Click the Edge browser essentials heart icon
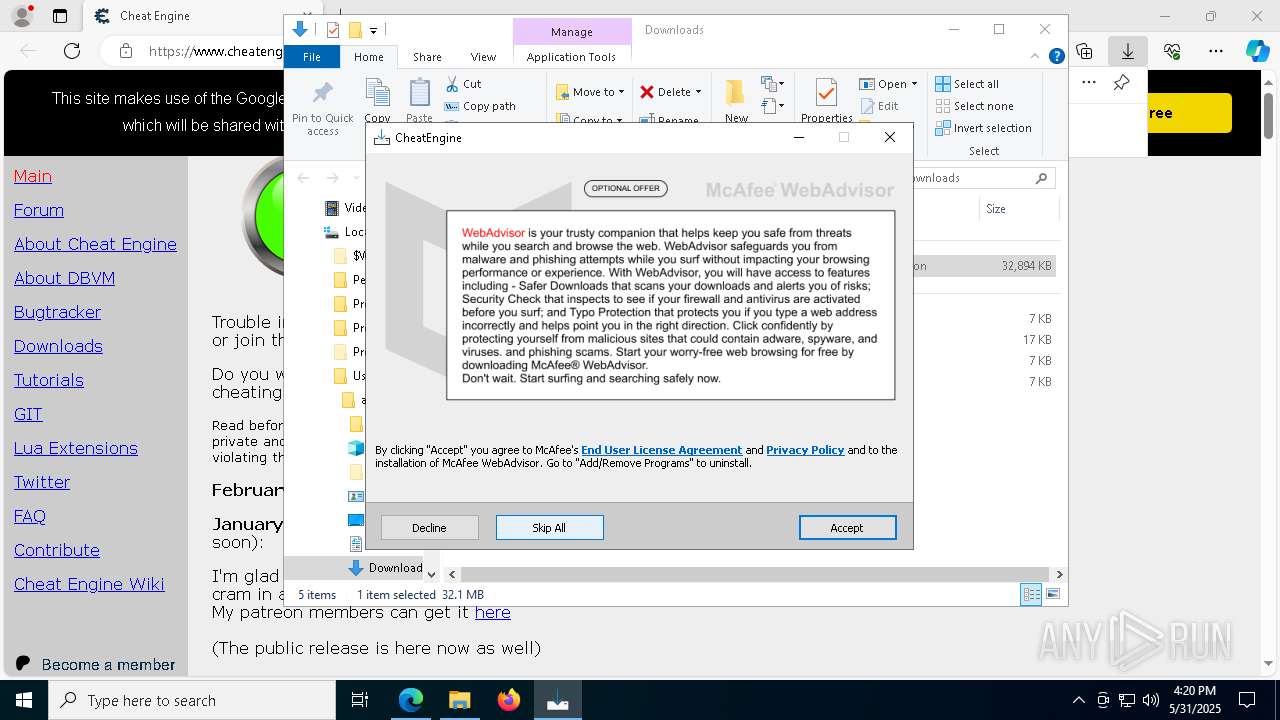The height and width of the screenshot is (720, 1280). pyautogui.click(x=1172, y=51)
